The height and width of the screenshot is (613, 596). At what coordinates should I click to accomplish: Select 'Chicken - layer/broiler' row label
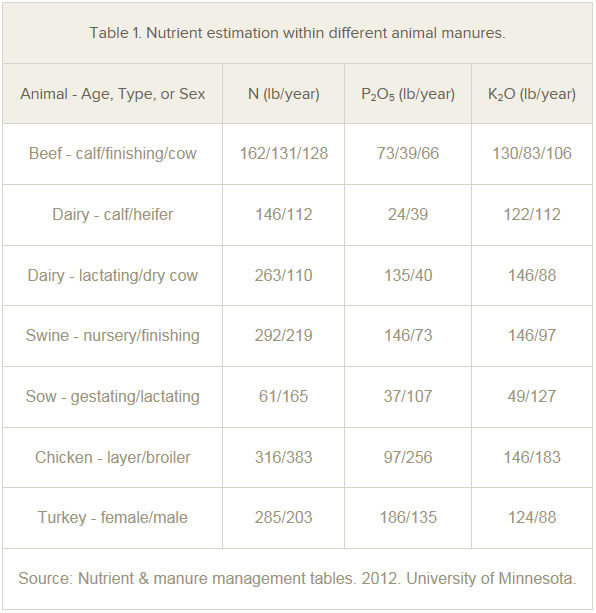click(x=113, y=457)
